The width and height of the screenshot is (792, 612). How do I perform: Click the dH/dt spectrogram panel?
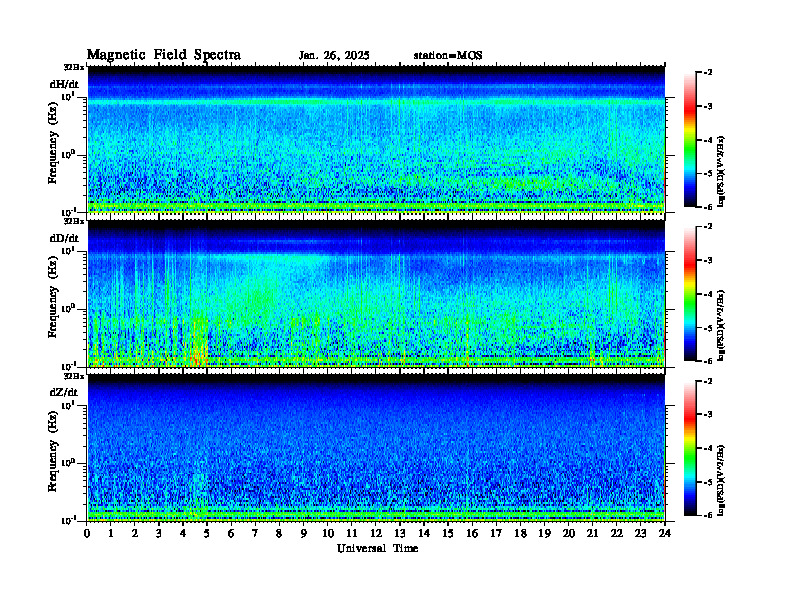click(x=376, y=139)
